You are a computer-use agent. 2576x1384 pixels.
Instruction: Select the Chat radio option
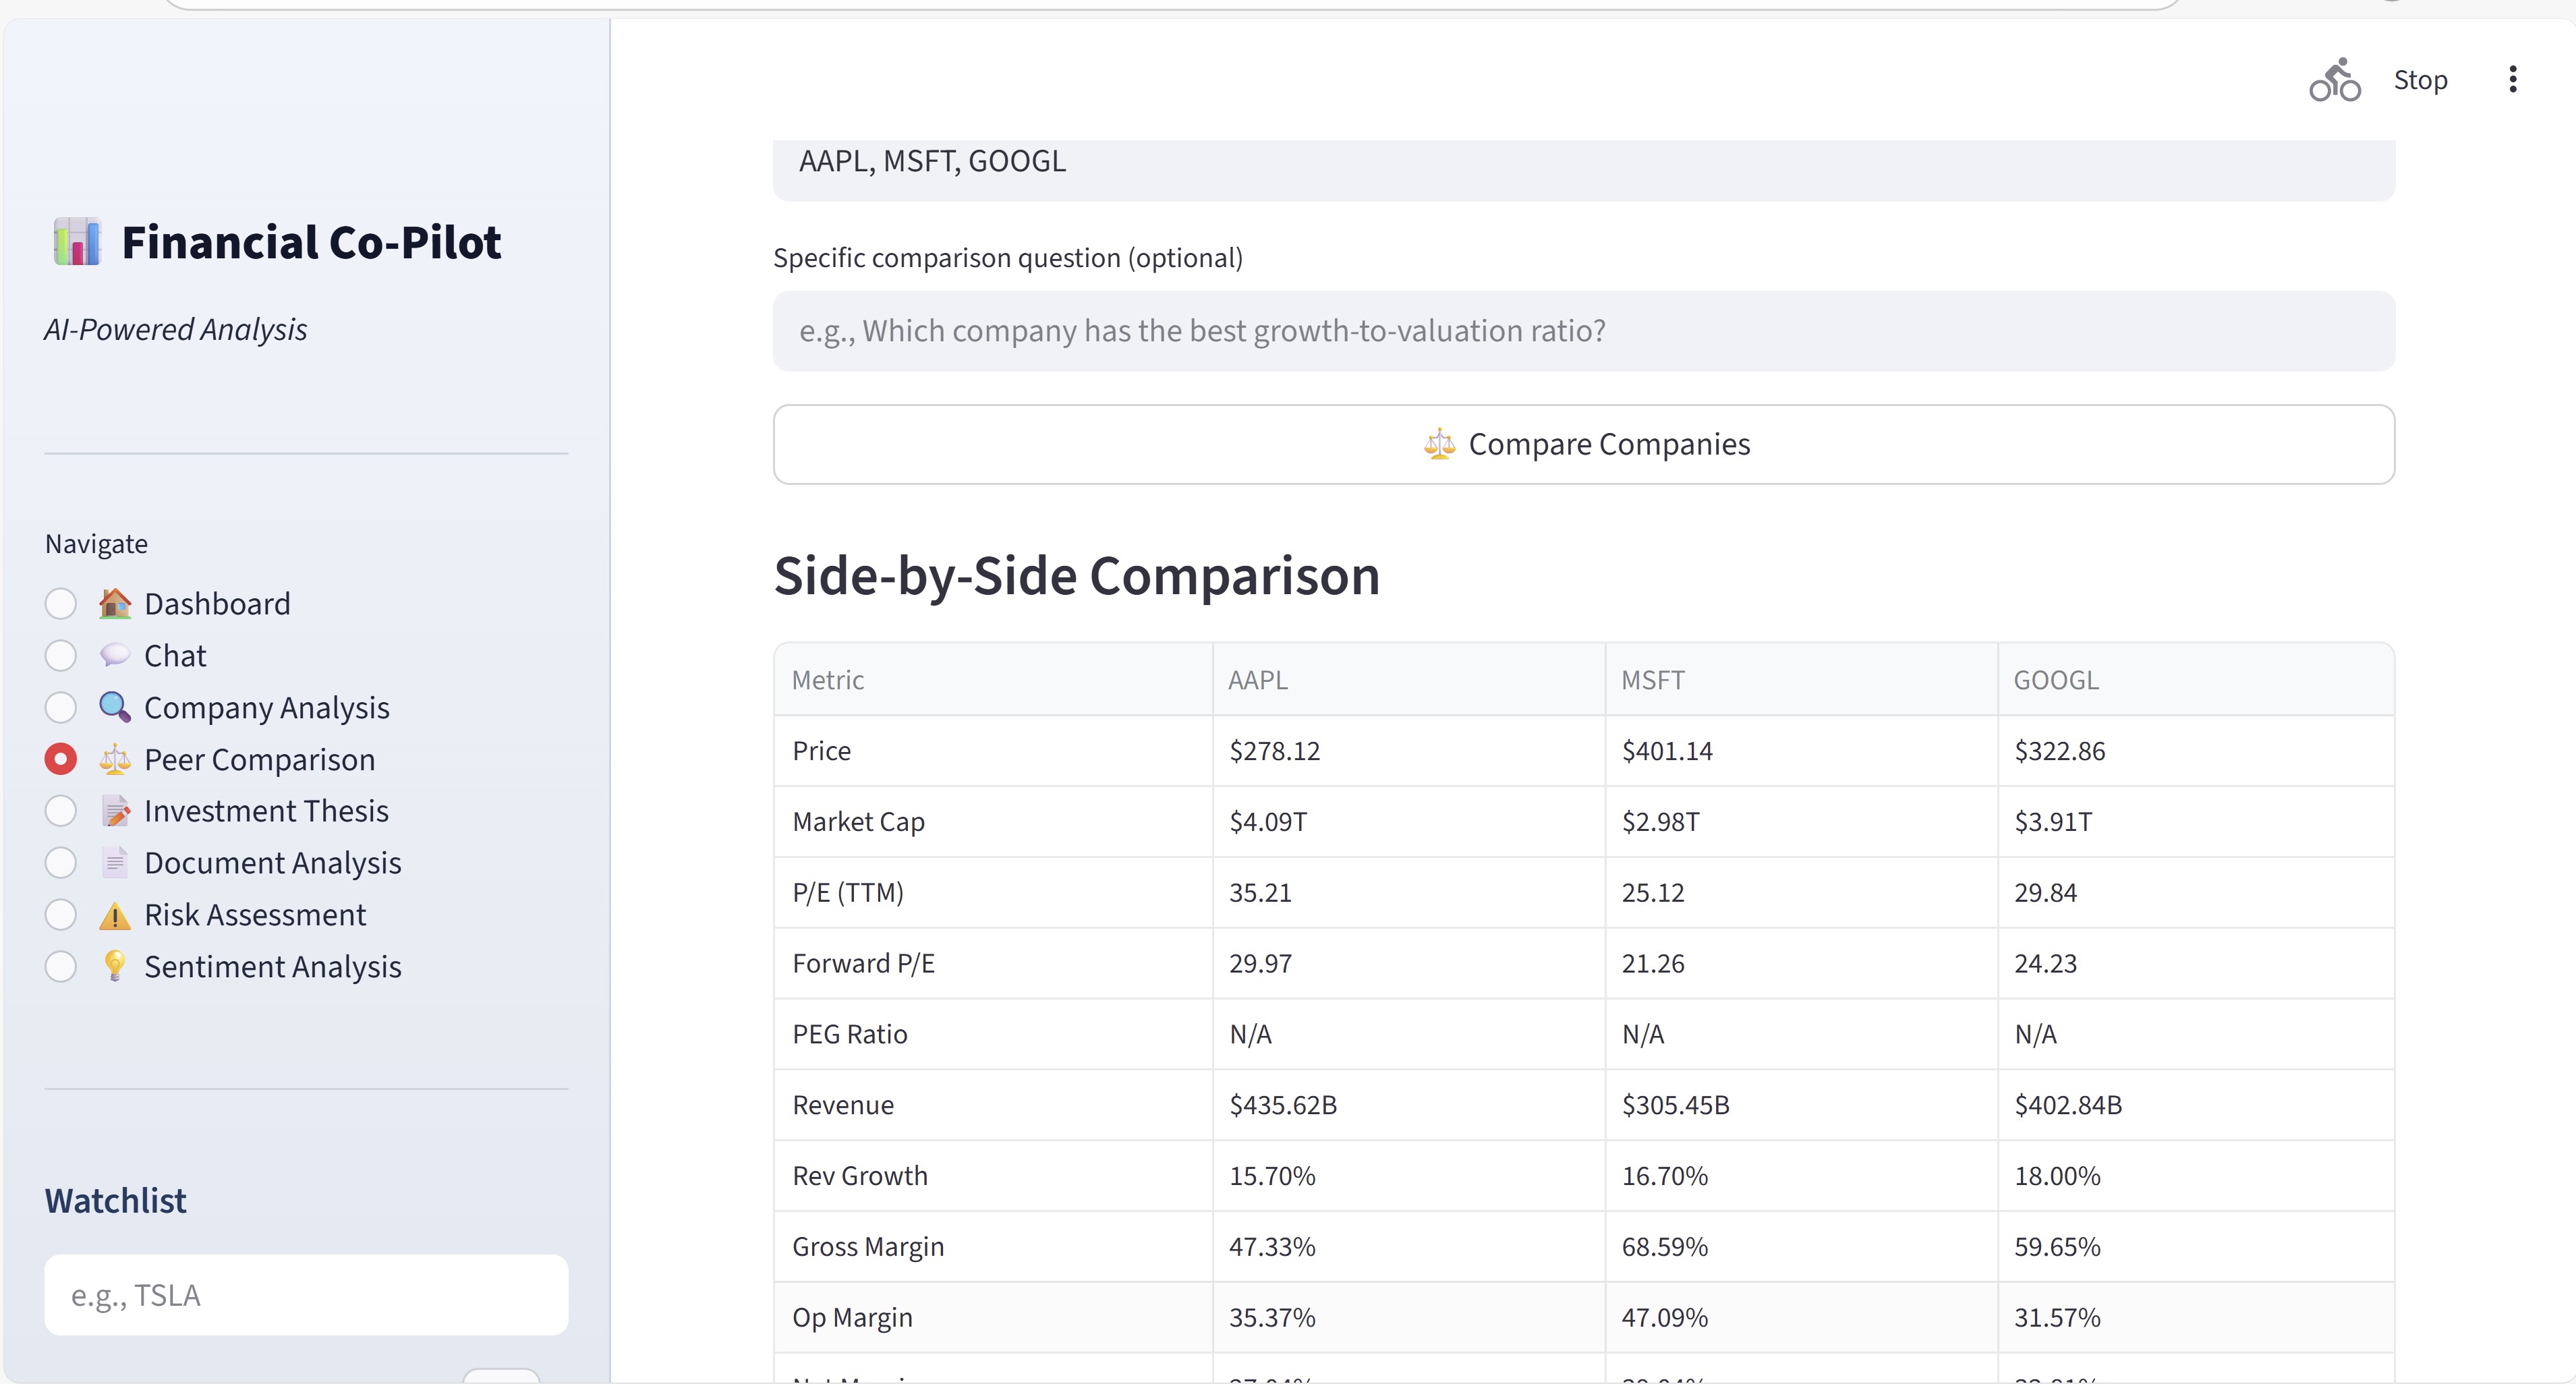coord(61,656)
